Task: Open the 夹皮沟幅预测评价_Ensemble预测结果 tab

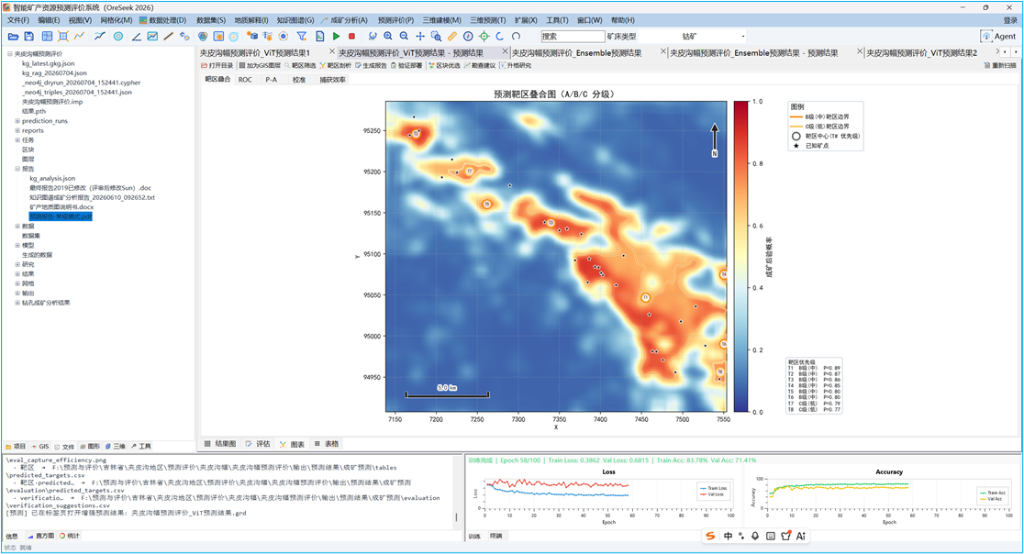Action: [577, 53]
